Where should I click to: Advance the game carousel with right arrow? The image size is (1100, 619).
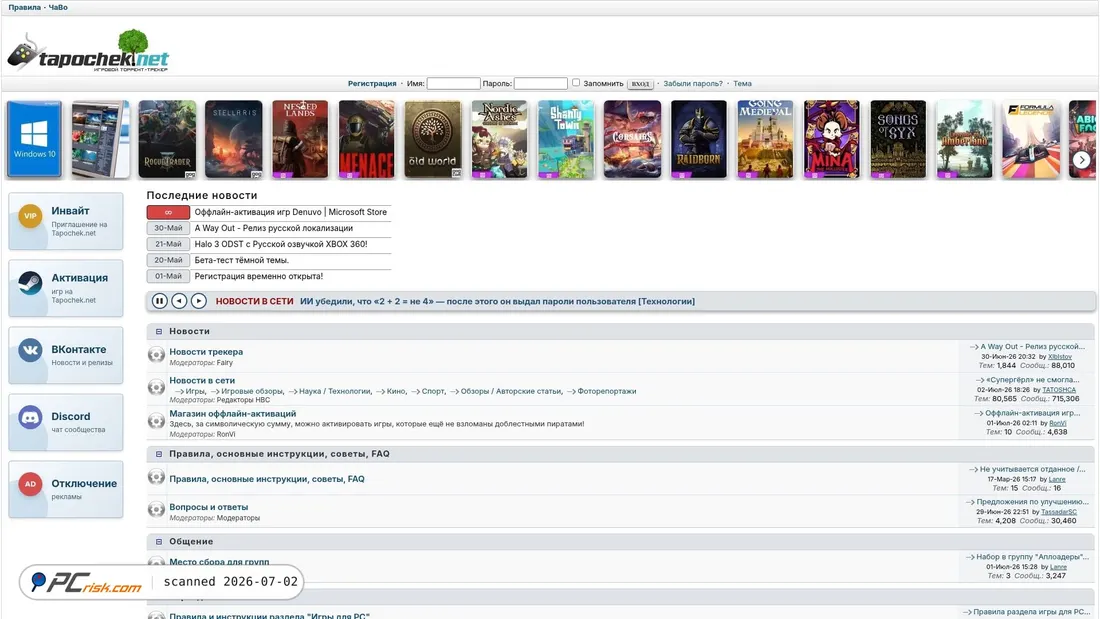pos(1081,160)
